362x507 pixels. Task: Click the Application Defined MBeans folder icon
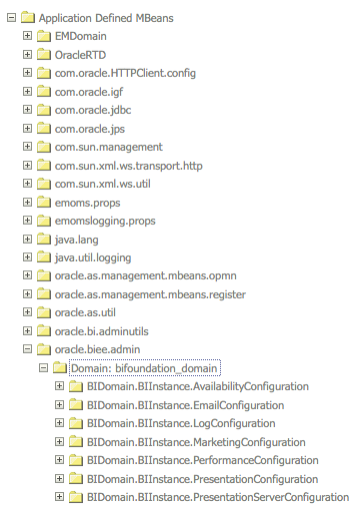point(28,17)
